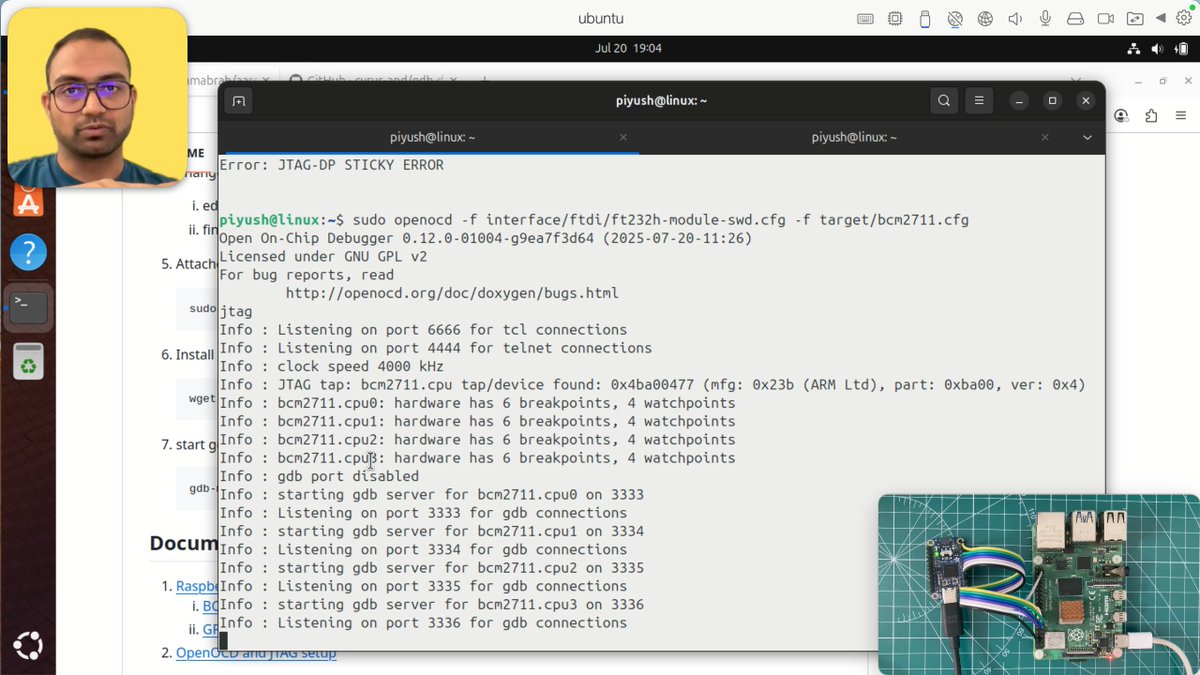Open the browser extensions puzzle icon
This screenshot has width=1200, height=675.
1152,117
